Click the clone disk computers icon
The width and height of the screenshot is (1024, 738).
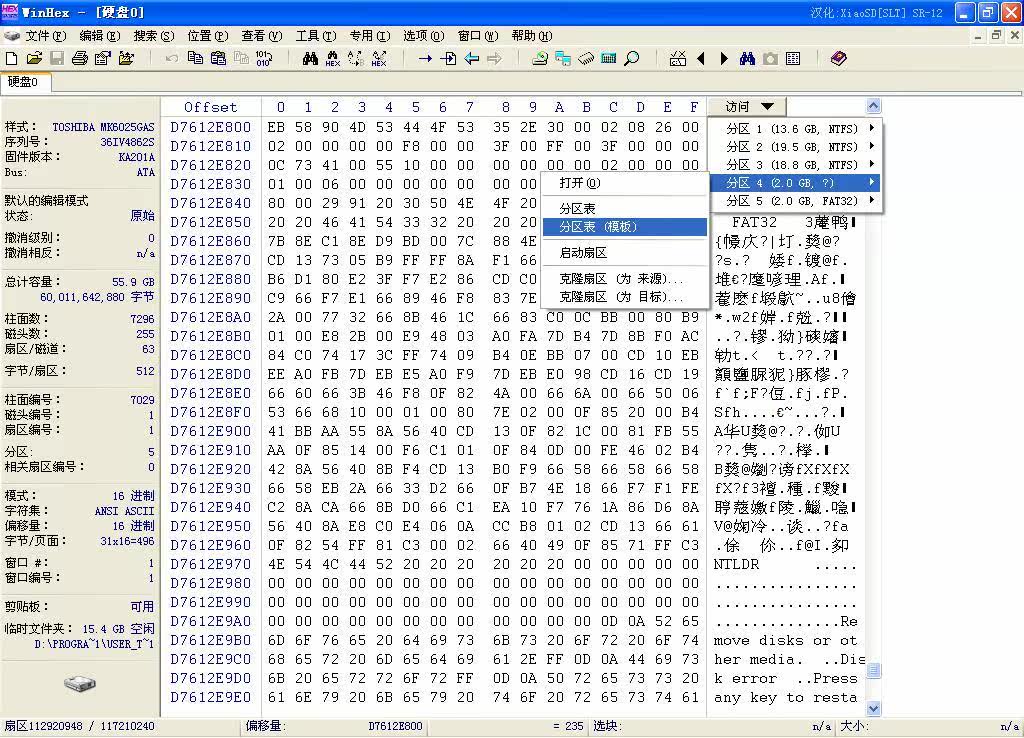tap(563, 59)
